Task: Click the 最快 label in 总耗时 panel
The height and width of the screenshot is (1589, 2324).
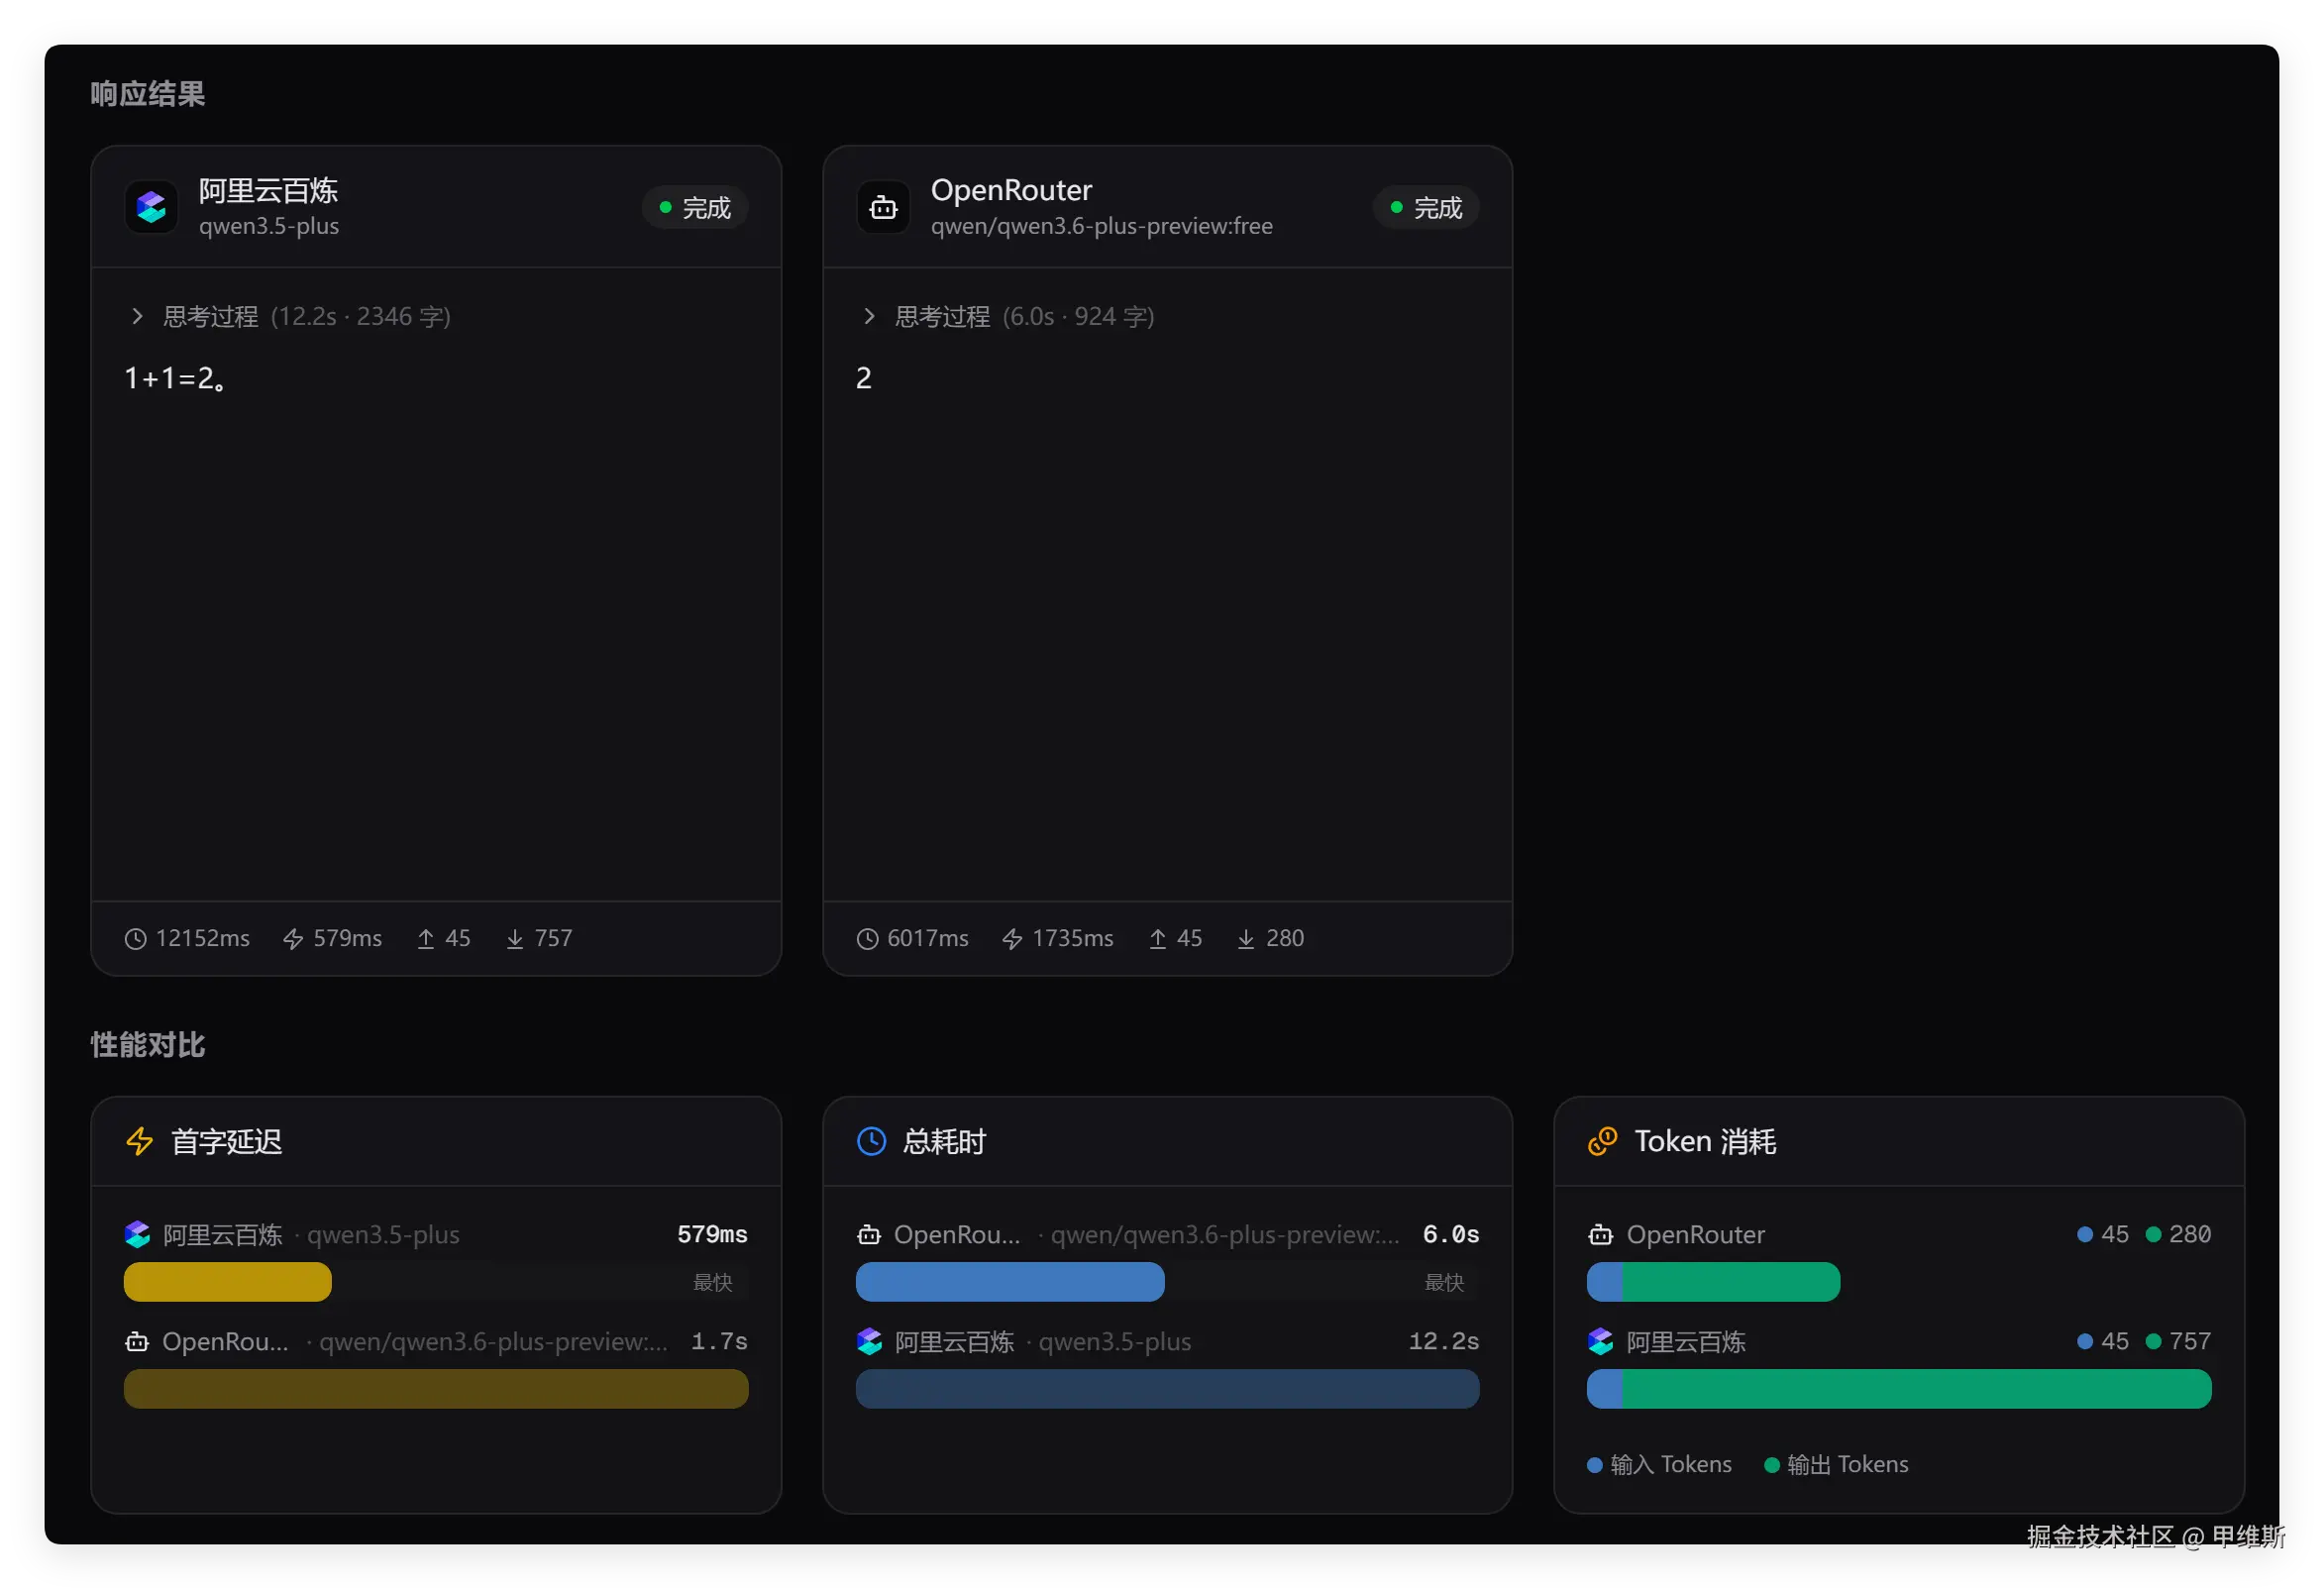Action: pos(1443,1282)
